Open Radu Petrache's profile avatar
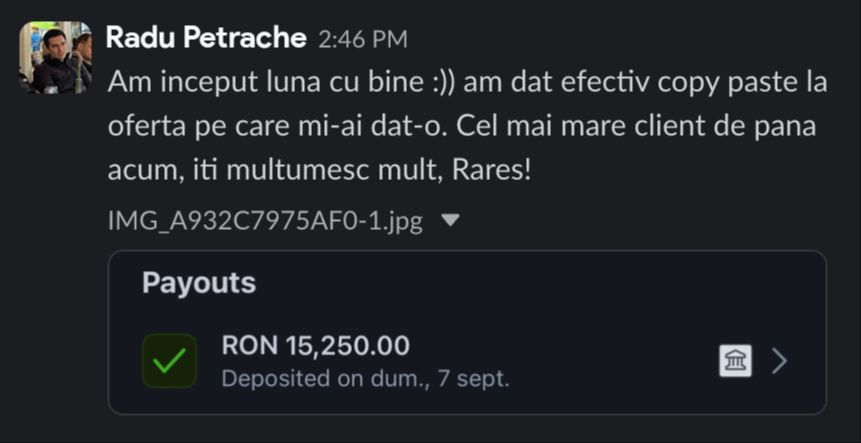 55,57
